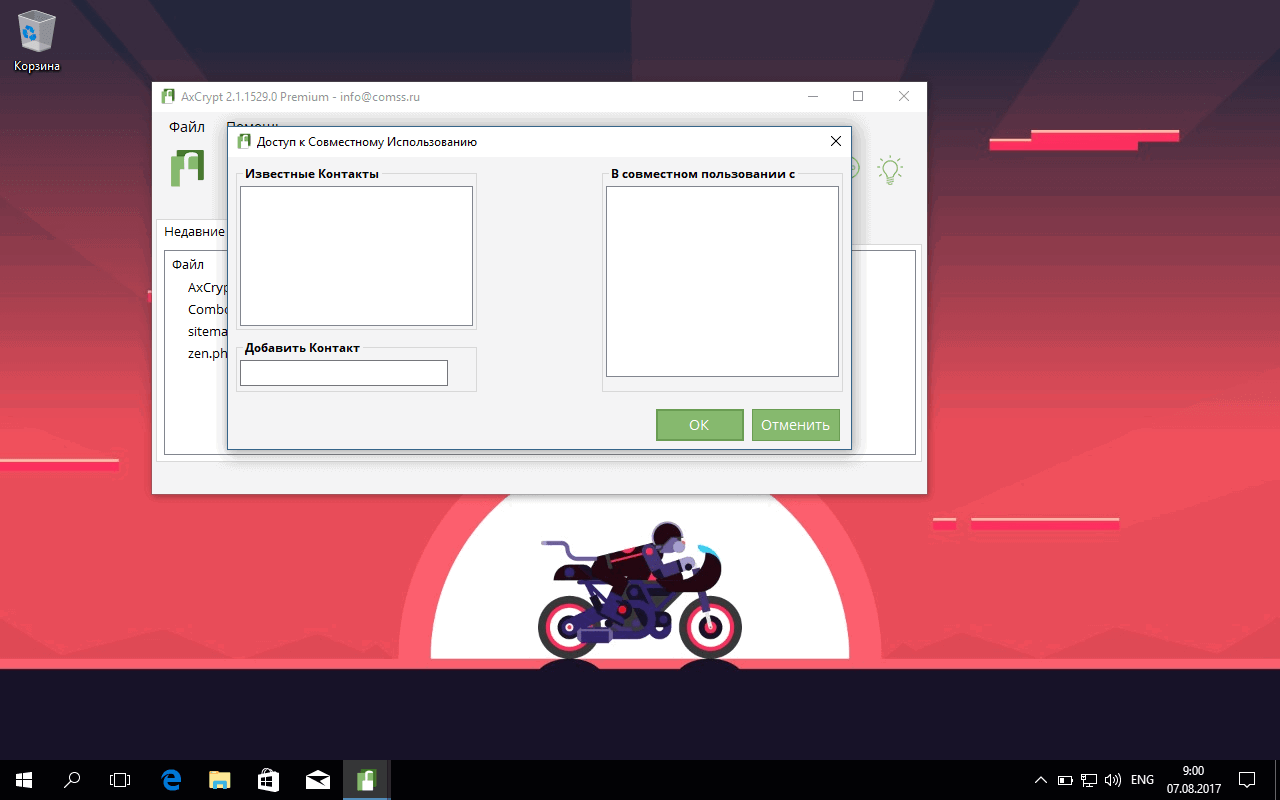Open network status in system tray
1280x800 pixels.
(1088, 780)
